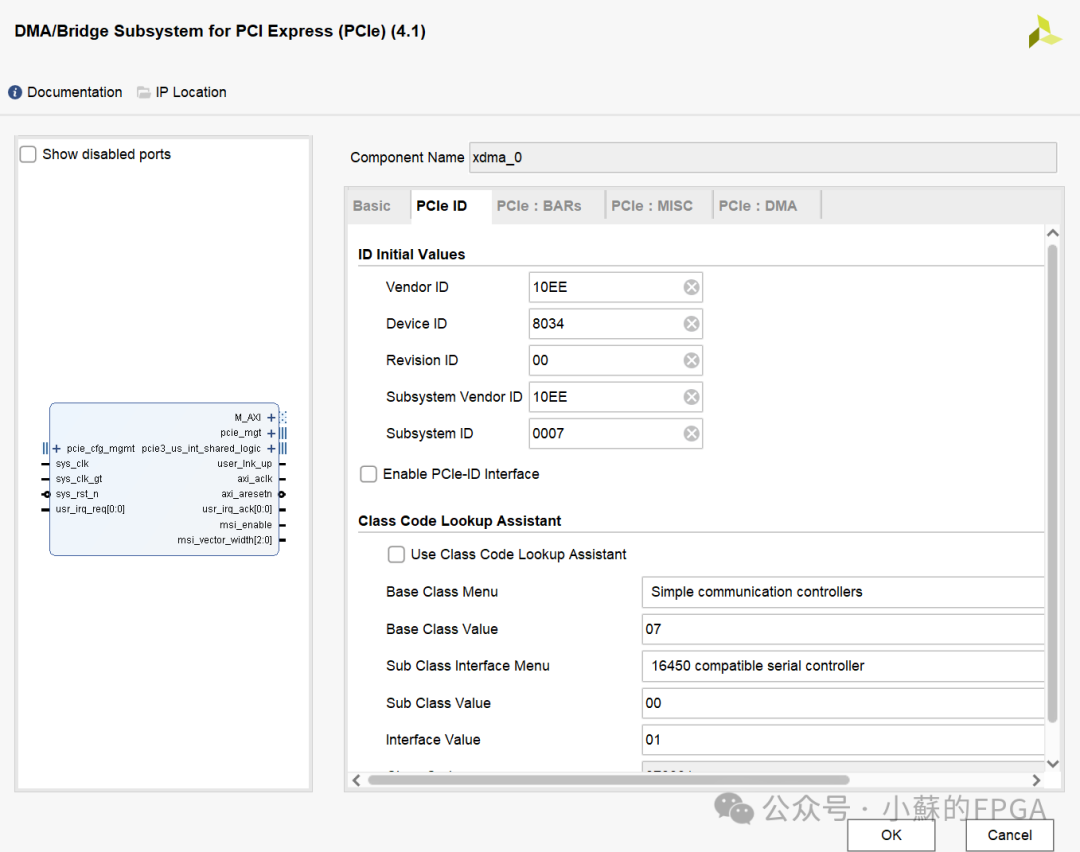The height and width of the screenshot is (852, 1080).
Task: Select the axi_aresetn port label
Action: [x=247, y=494]
